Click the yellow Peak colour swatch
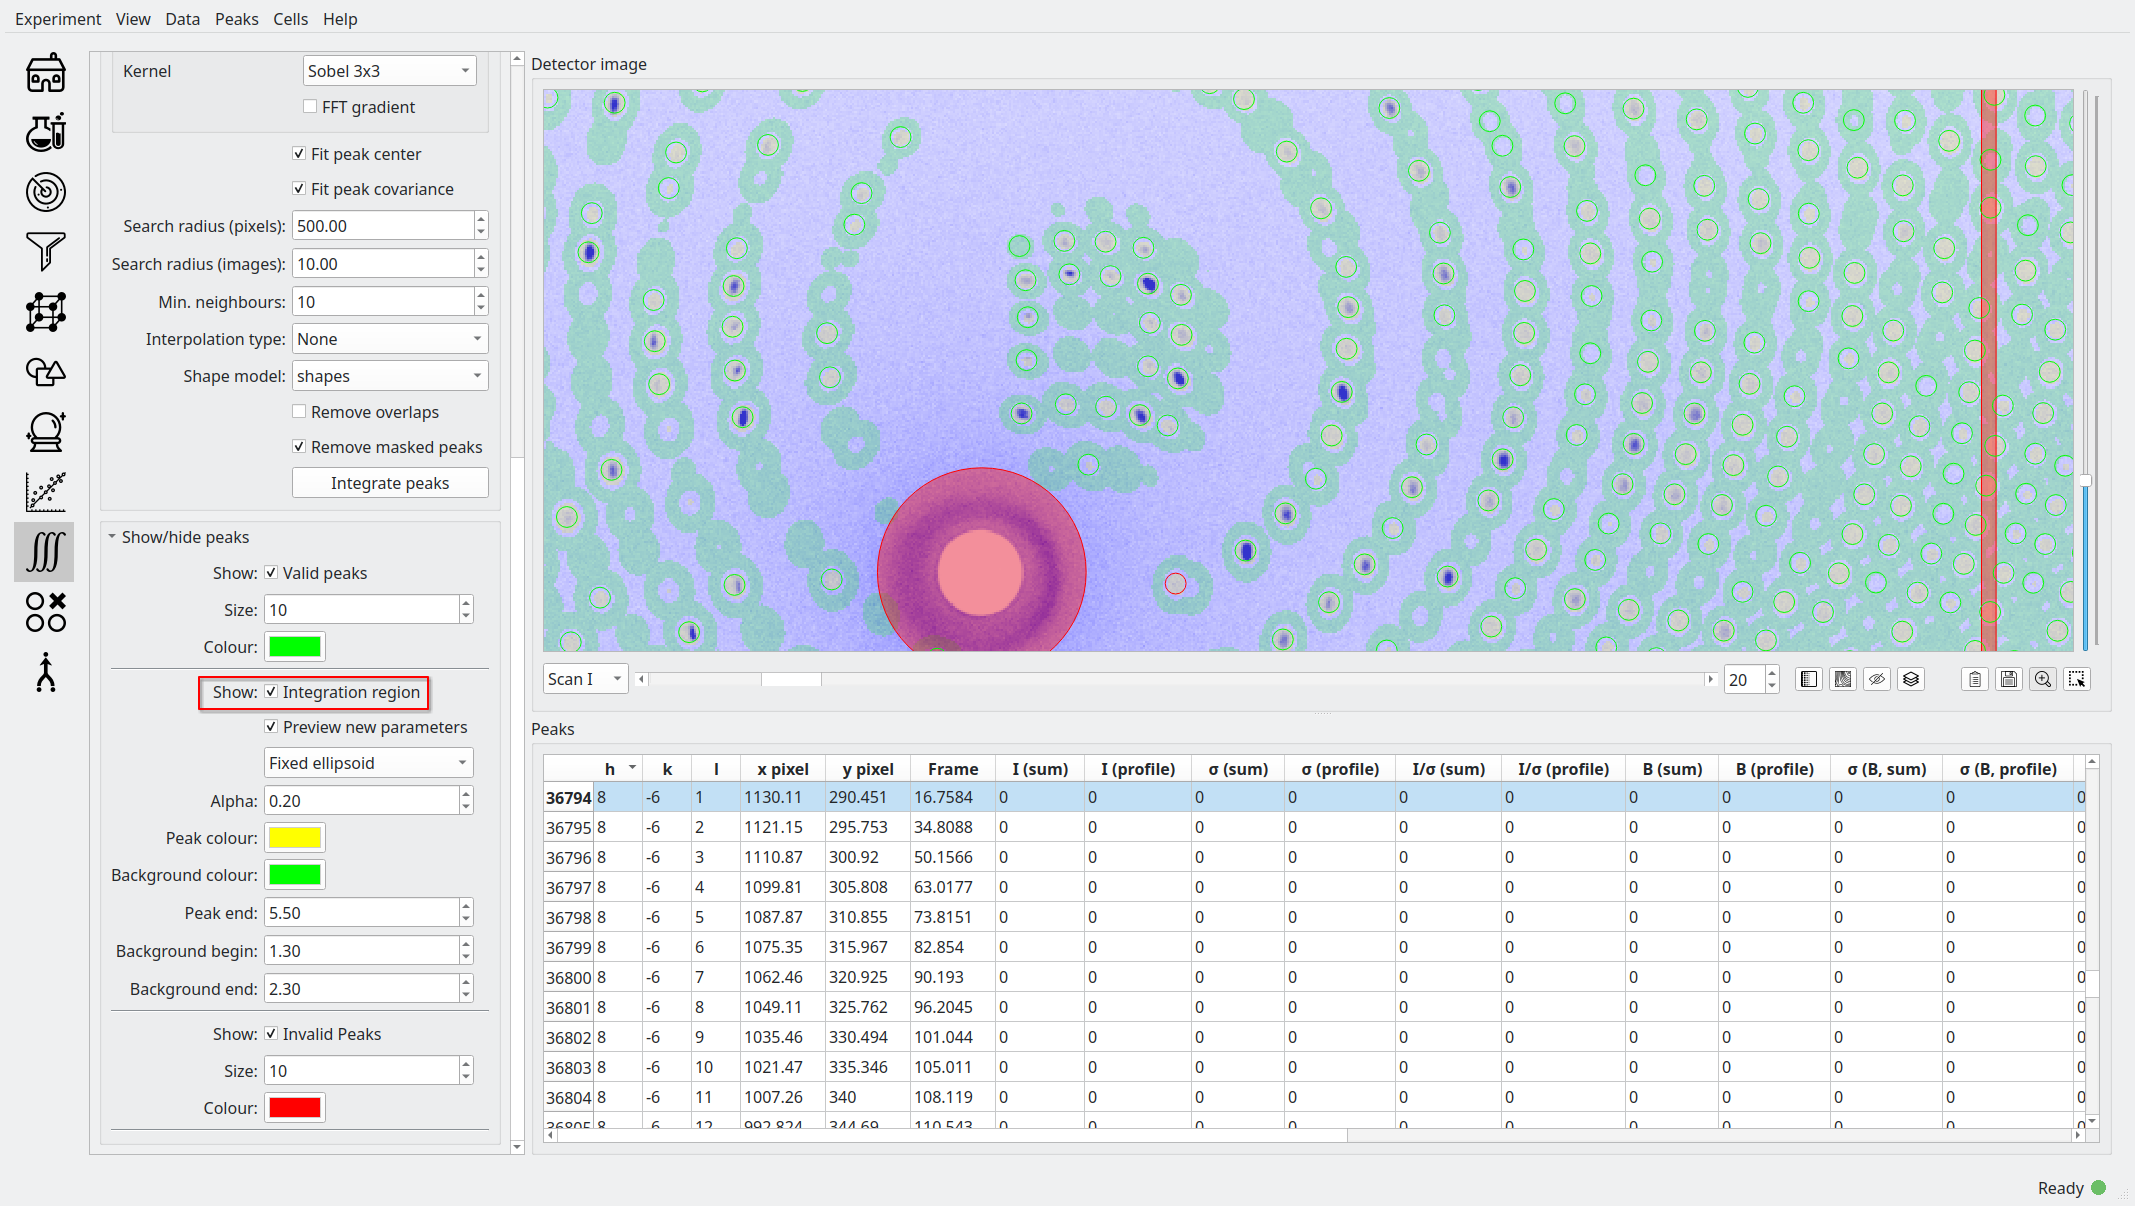The height and width of the screenshot is (1206, 2135). pyautogui.click(x=294, y=838)
